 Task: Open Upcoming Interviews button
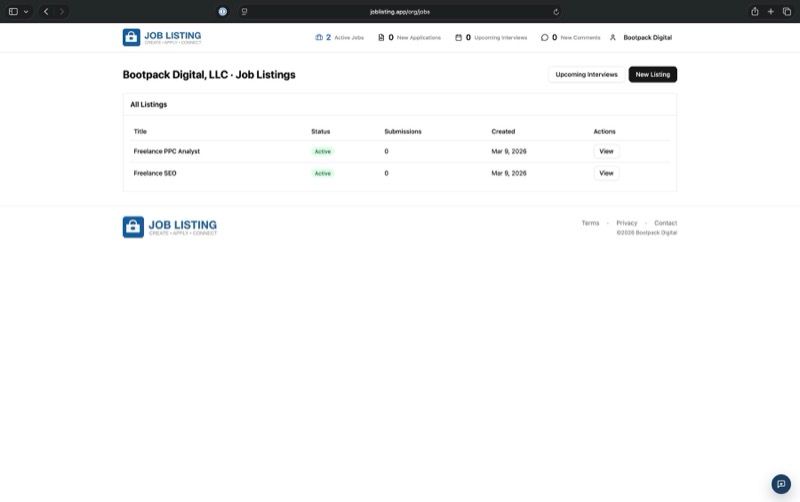pos(586,74)
